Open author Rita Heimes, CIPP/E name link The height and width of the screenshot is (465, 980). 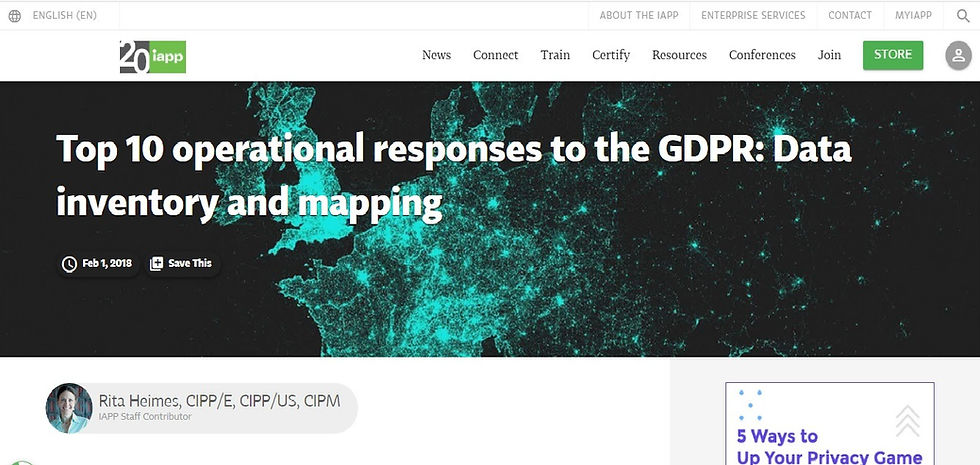click(219, 401)
